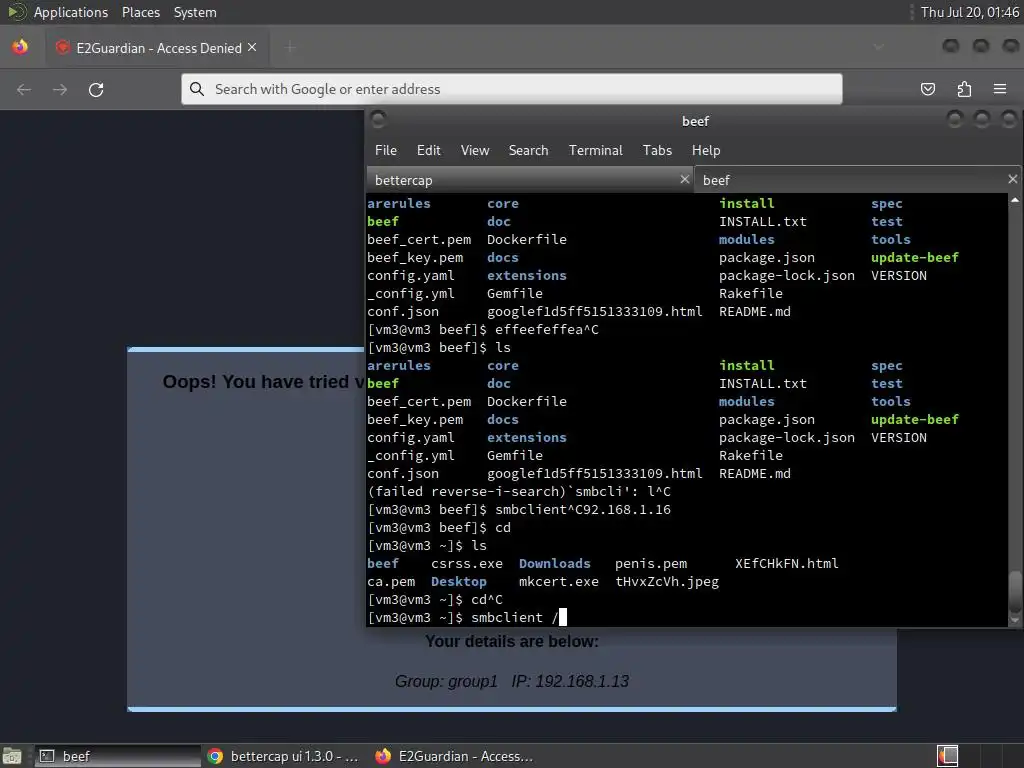Click the Oops! You have tried heading

(263, 381)
